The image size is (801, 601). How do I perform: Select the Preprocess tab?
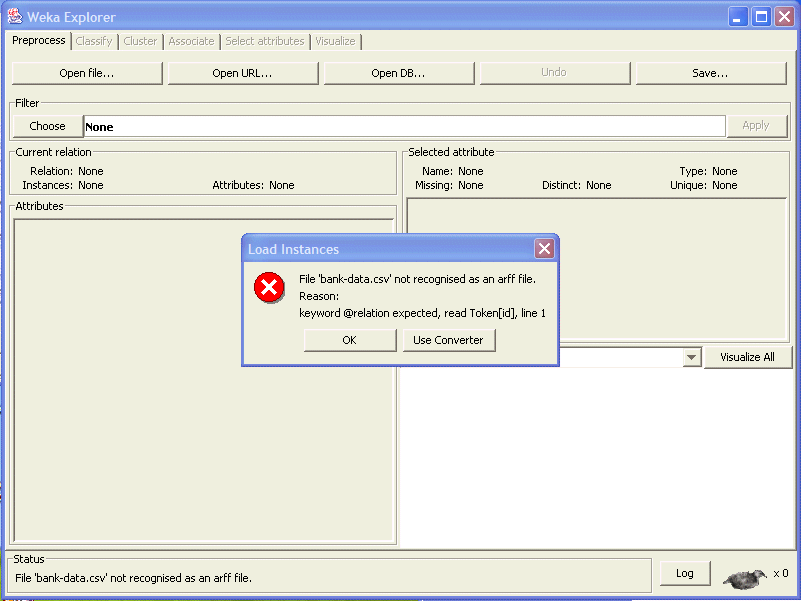(x=39, y=41)
